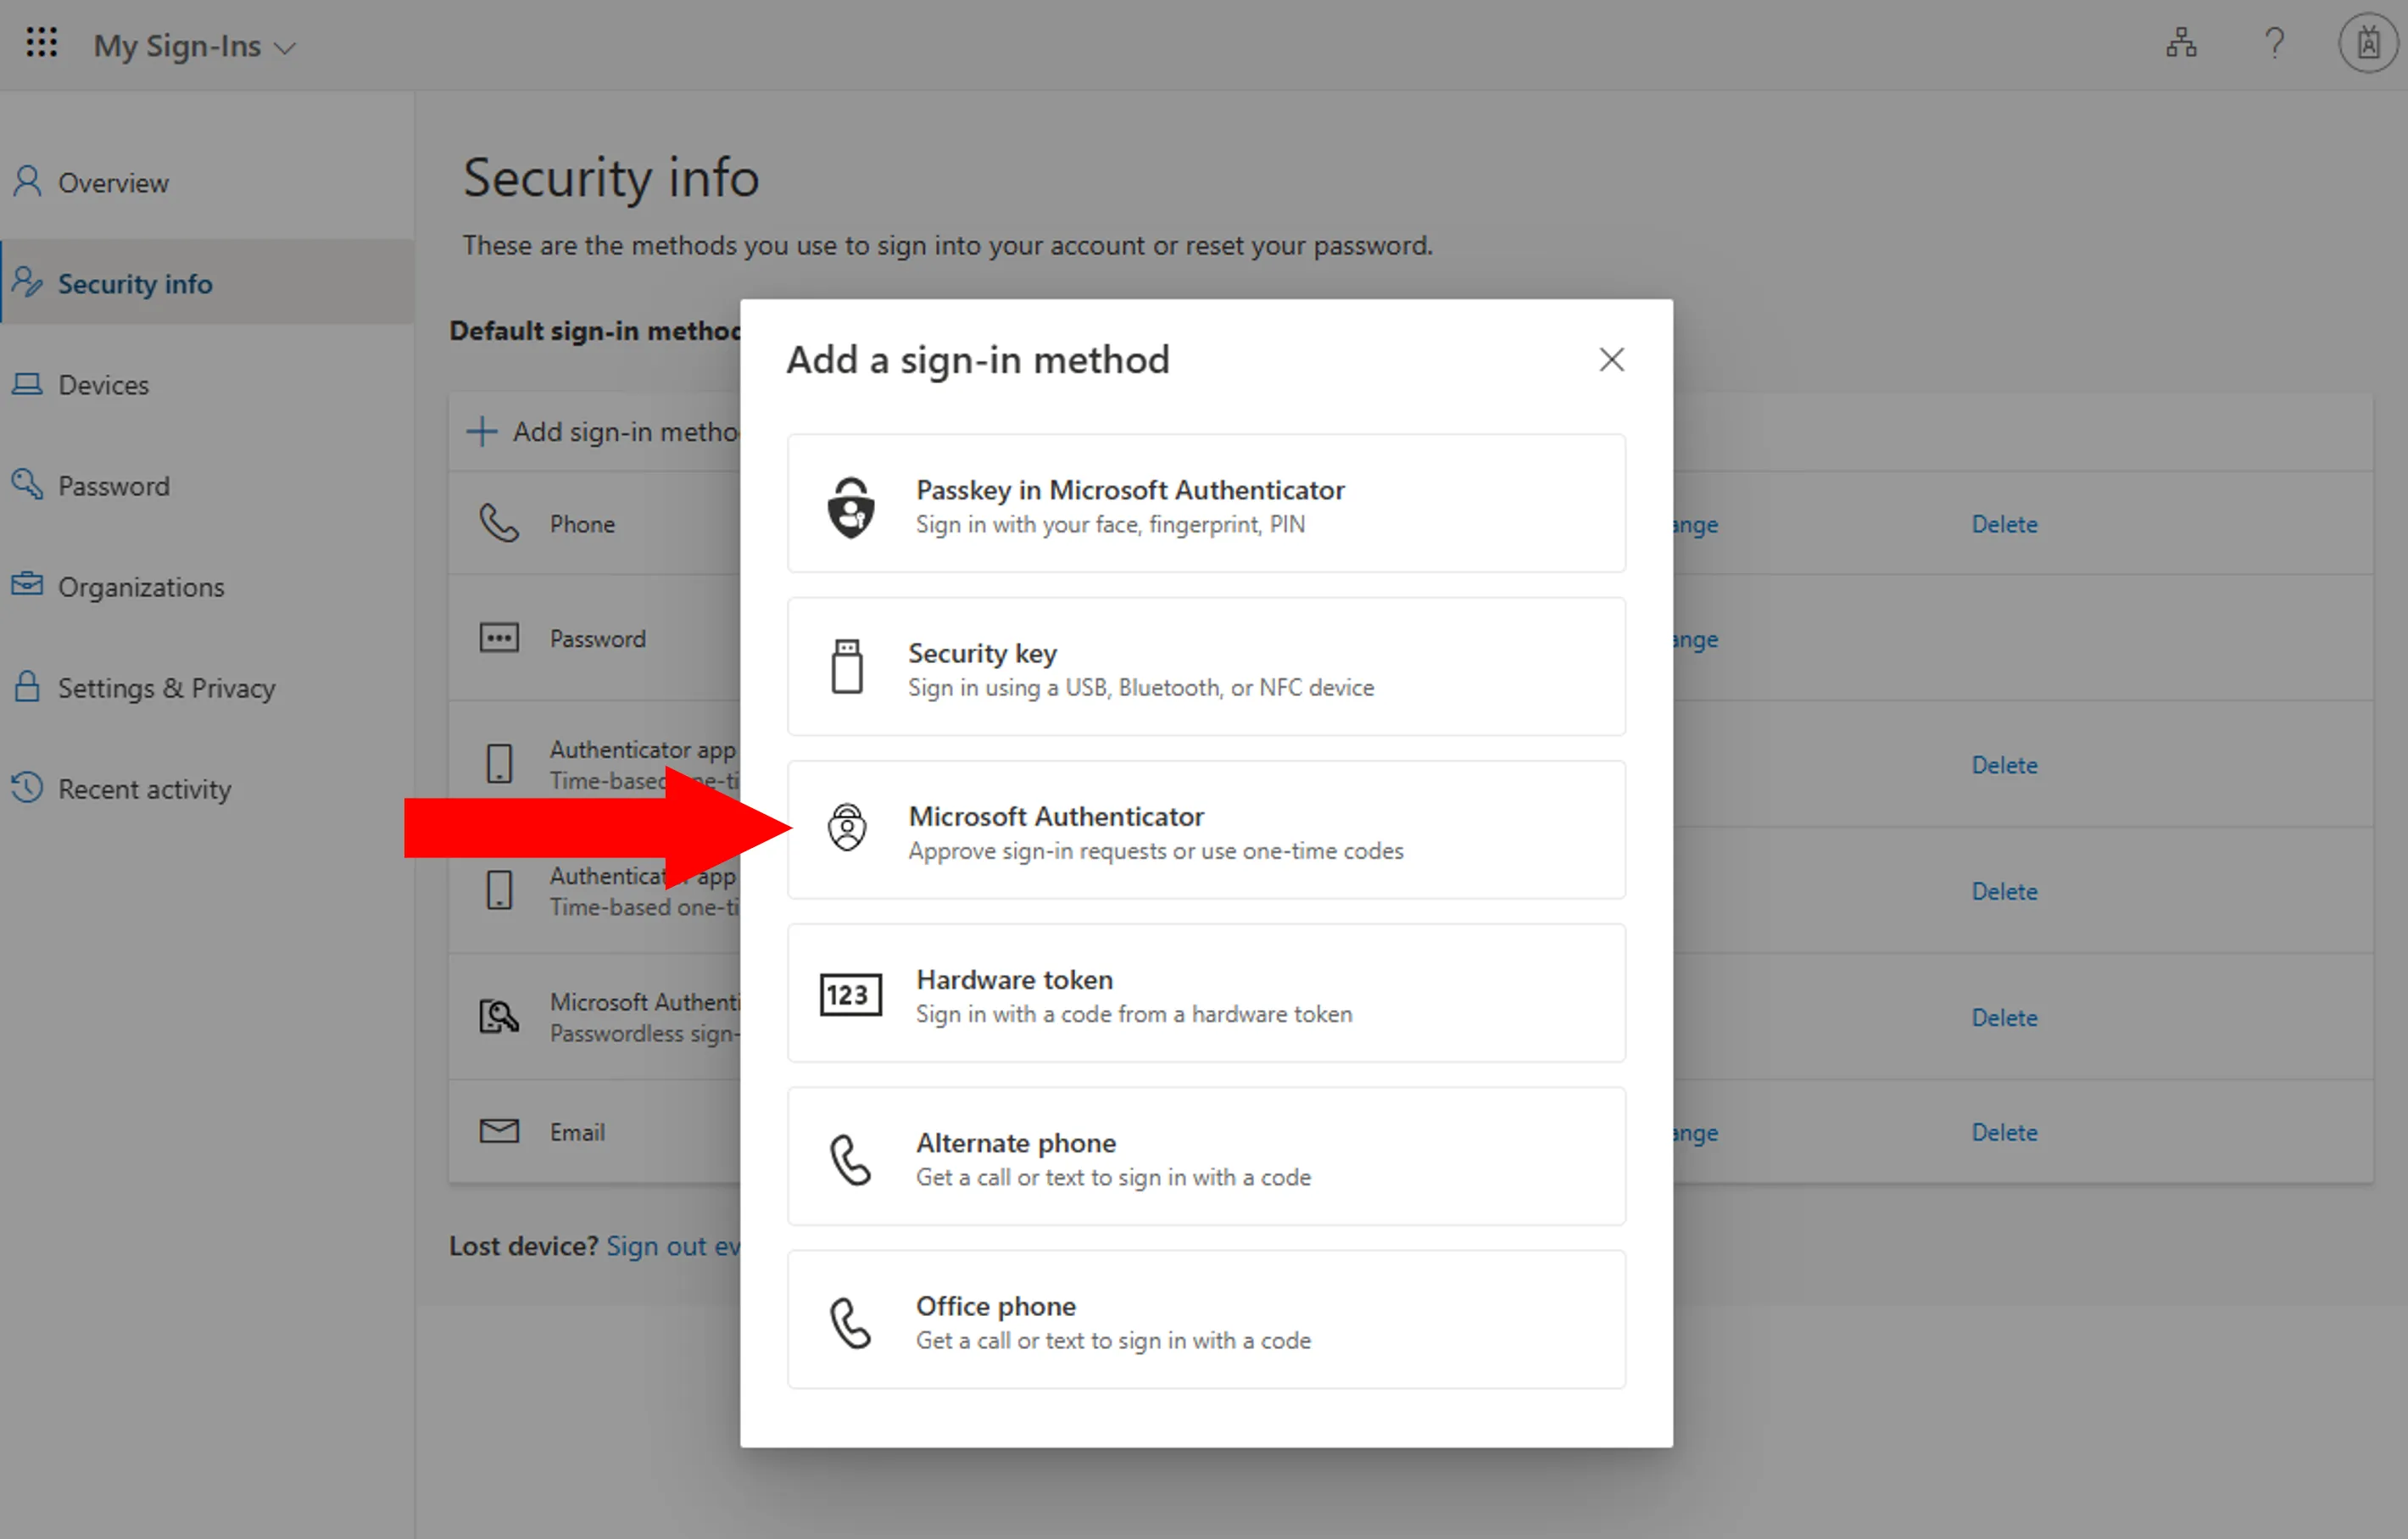Delete the Phone sign-in method

pos(2003,524)
